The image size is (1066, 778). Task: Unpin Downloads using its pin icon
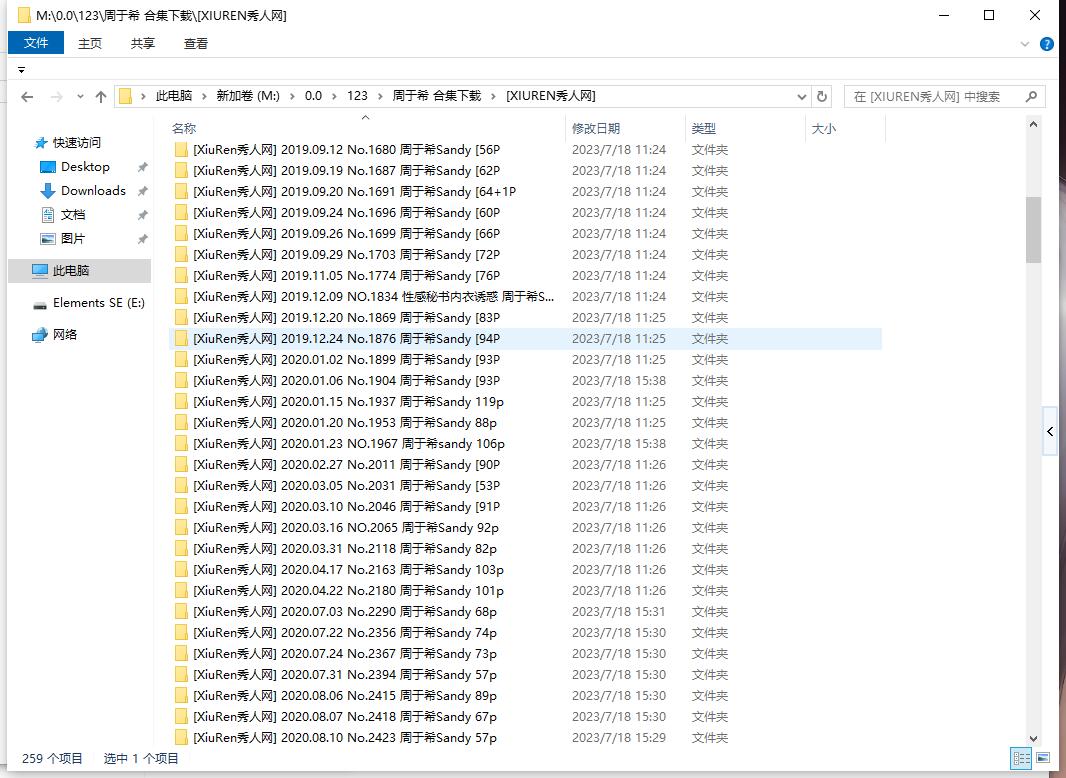pos(142,191)
